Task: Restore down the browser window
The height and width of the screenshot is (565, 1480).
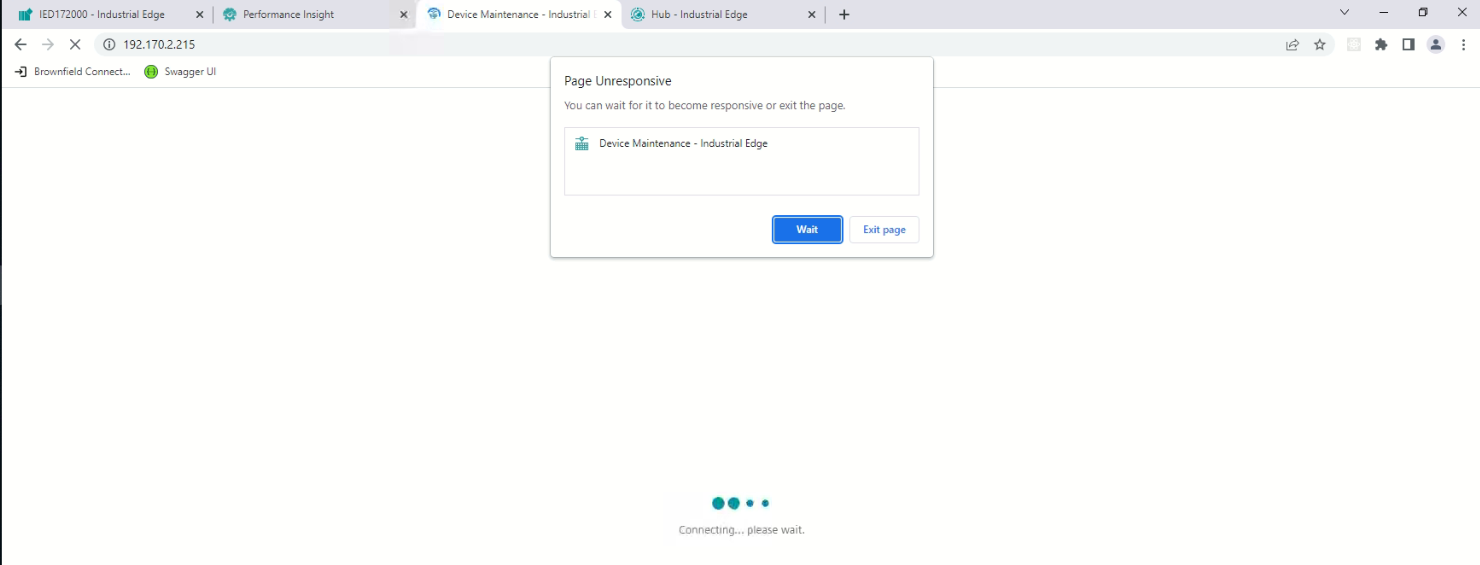Action: coord(1423,13)
